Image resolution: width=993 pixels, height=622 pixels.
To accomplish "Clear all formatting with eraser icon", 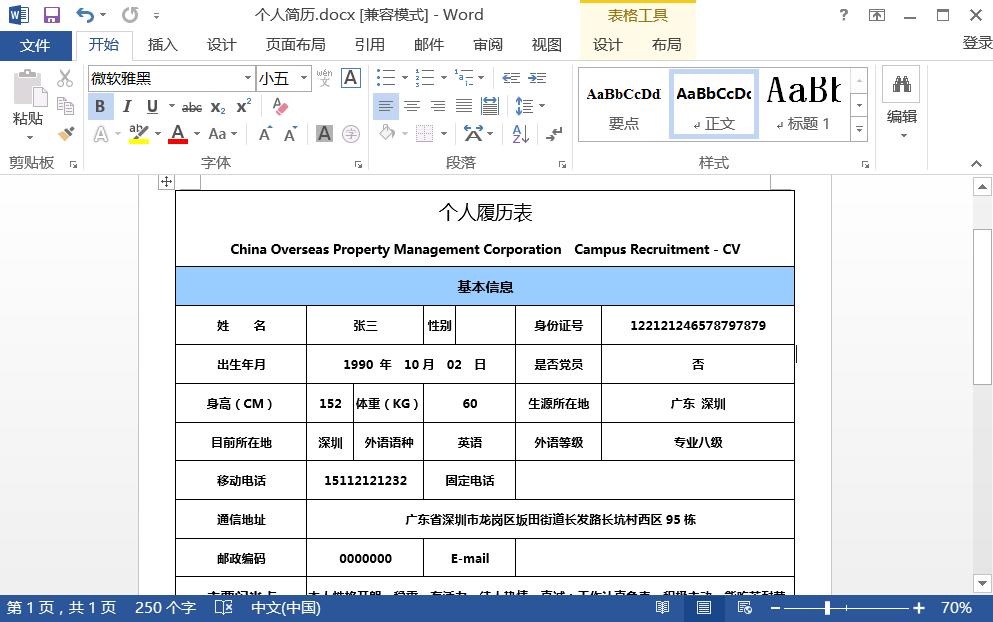I will tap(279, 107).
